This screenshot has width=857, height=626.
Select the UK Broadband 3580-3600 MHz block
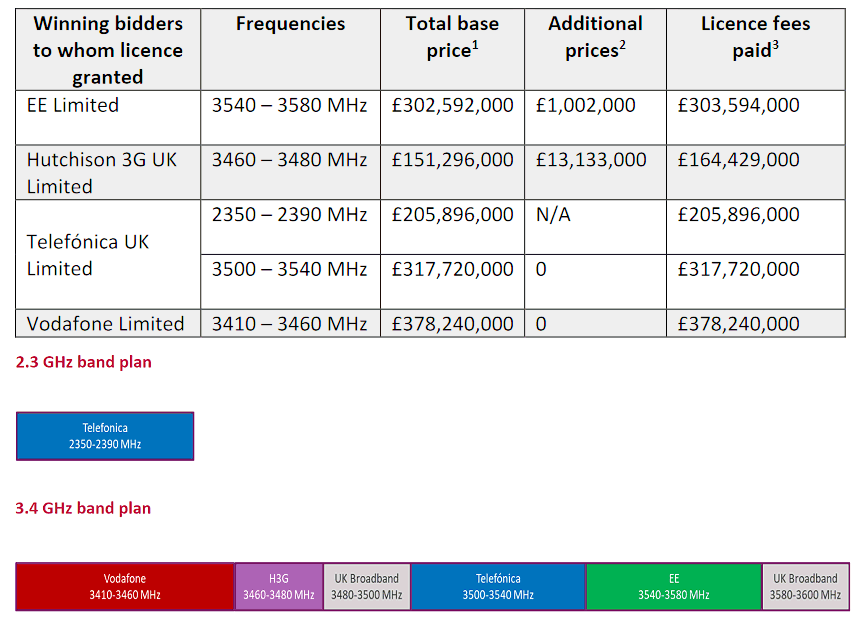[804, 586]
